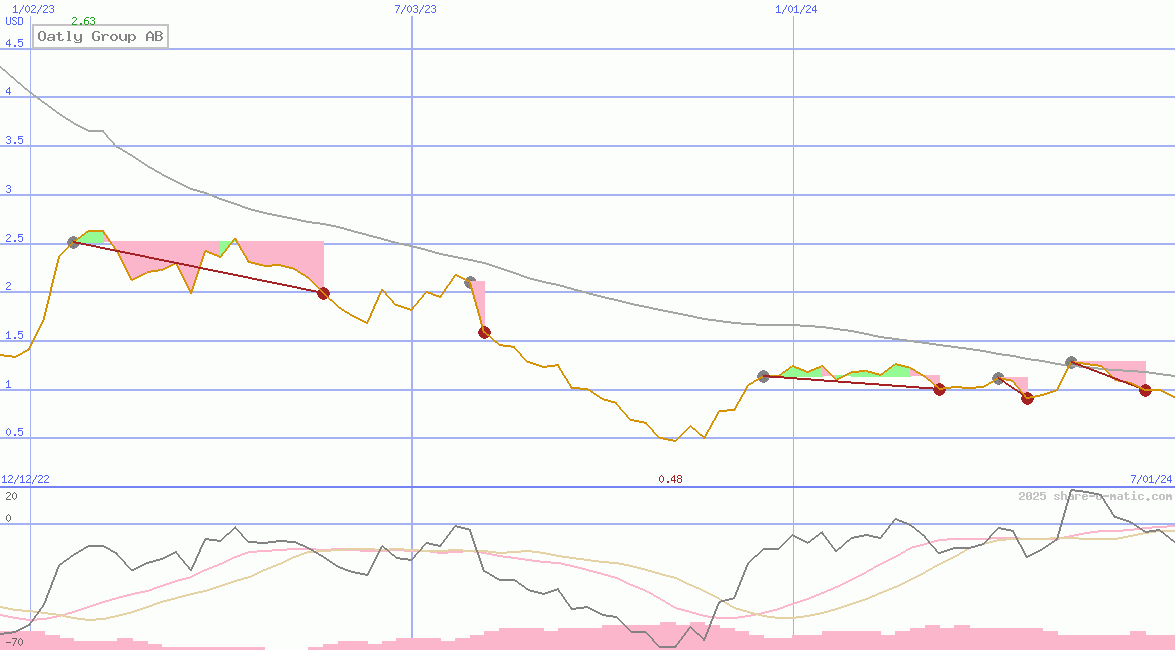Click the 4.5 price axis label
1175x650 pixels.
point(14,43)
